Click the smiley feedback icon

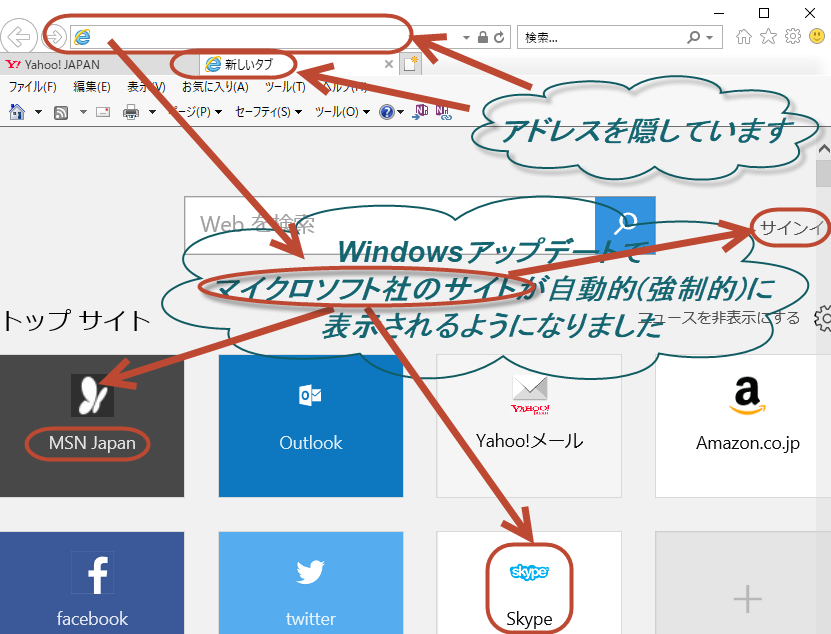(817, 36)
